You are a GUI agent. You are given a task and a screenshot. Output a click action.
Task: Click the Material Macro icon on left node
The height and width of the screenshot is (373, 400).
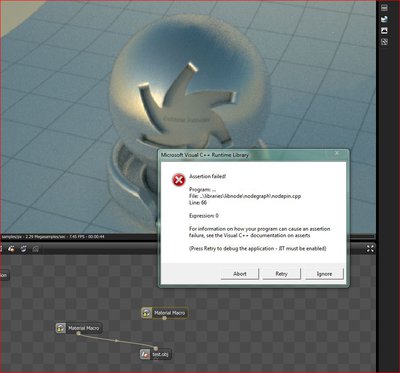pyautogui.click(x=60, y=328)
